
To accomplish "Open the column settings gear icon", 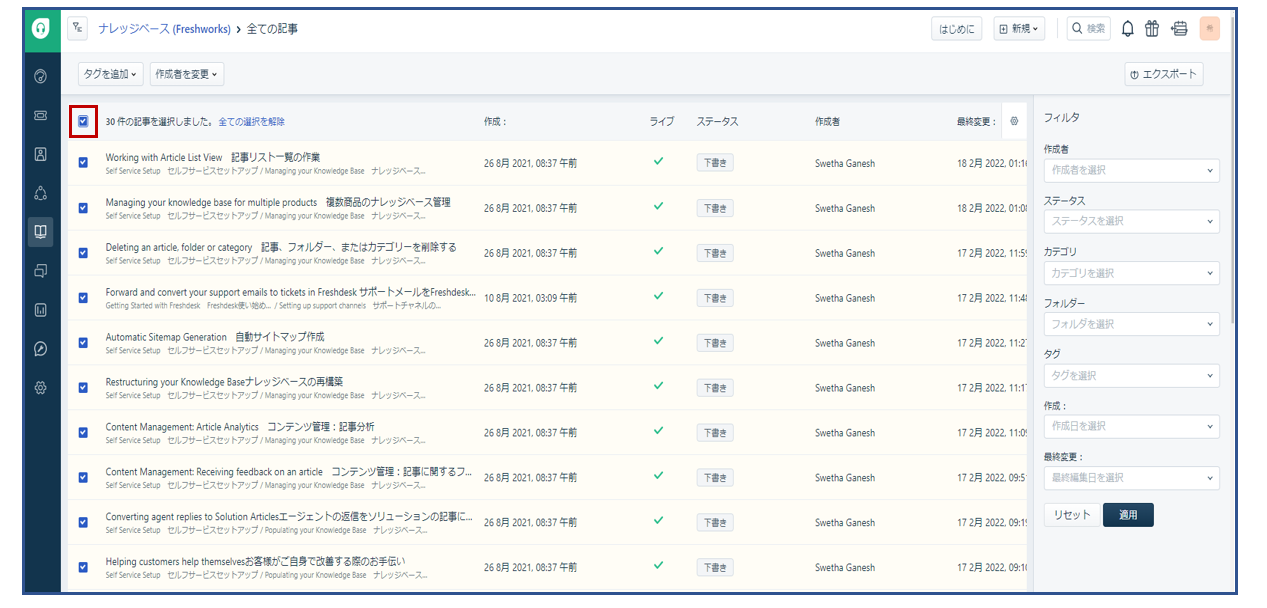I will (1013, 121).
